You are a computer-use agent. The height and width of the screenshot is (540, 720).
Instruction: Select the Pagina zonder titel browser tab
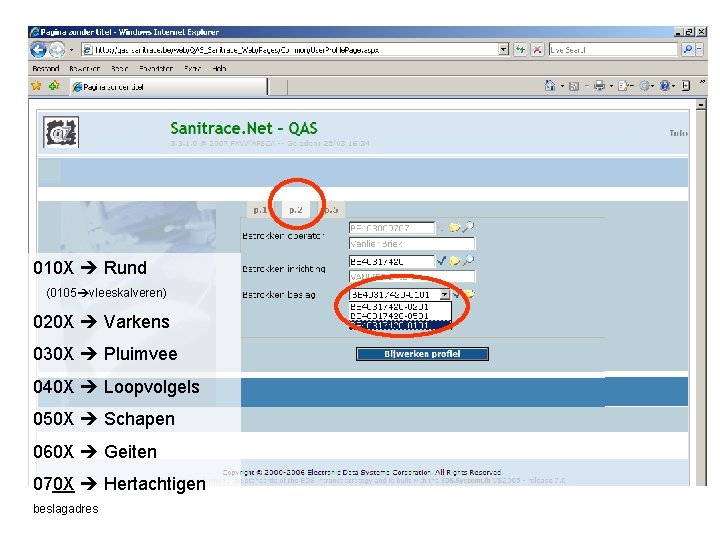tap(169, 87)
